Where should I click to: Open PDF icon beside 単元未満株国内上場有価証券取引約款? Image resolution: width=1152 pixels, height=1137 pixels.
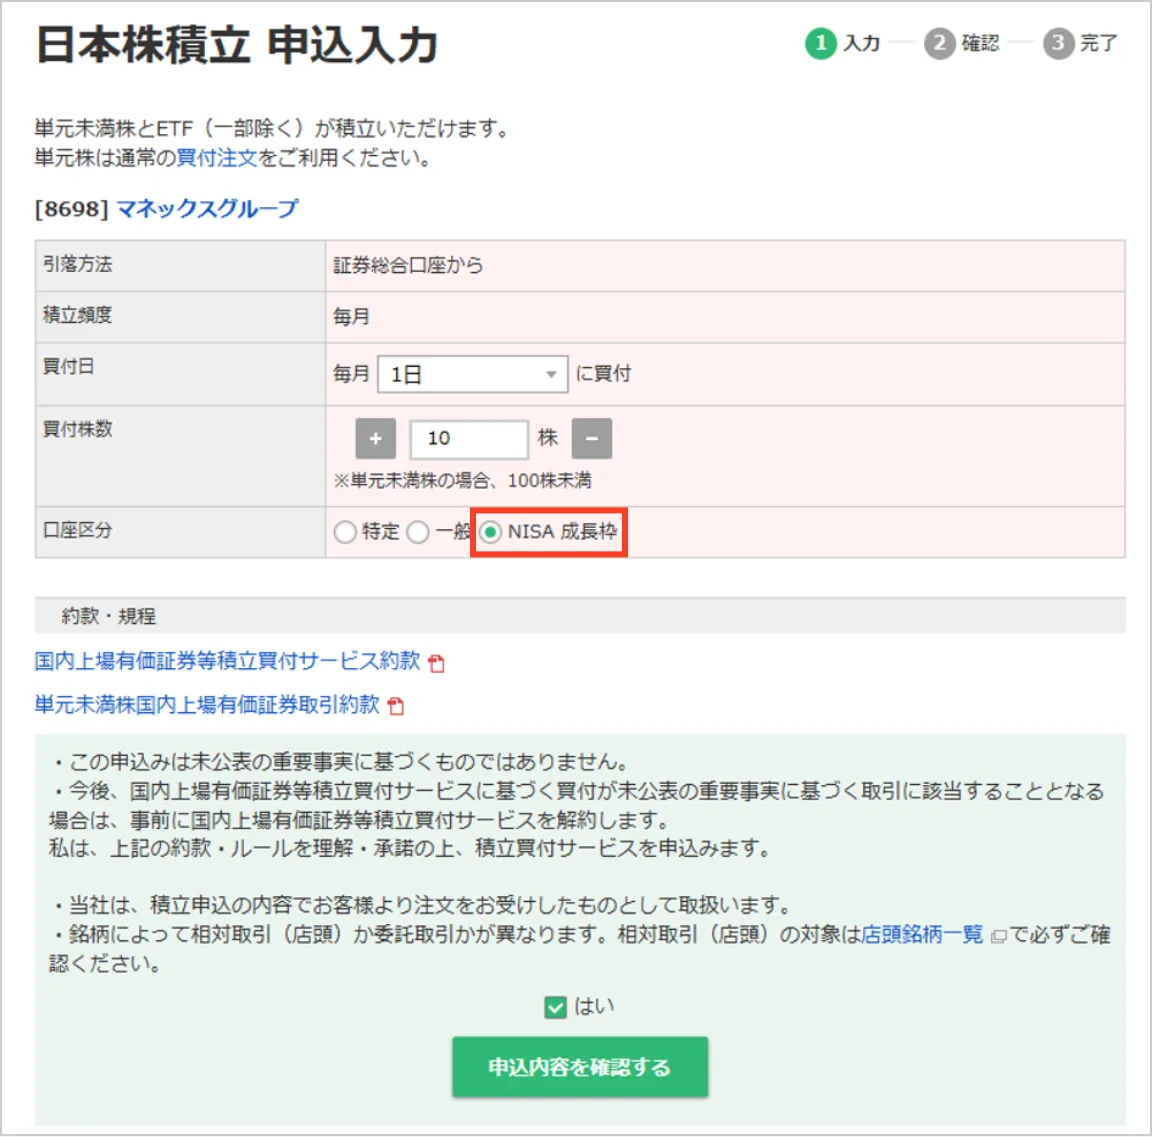click(x=396, y=707)
